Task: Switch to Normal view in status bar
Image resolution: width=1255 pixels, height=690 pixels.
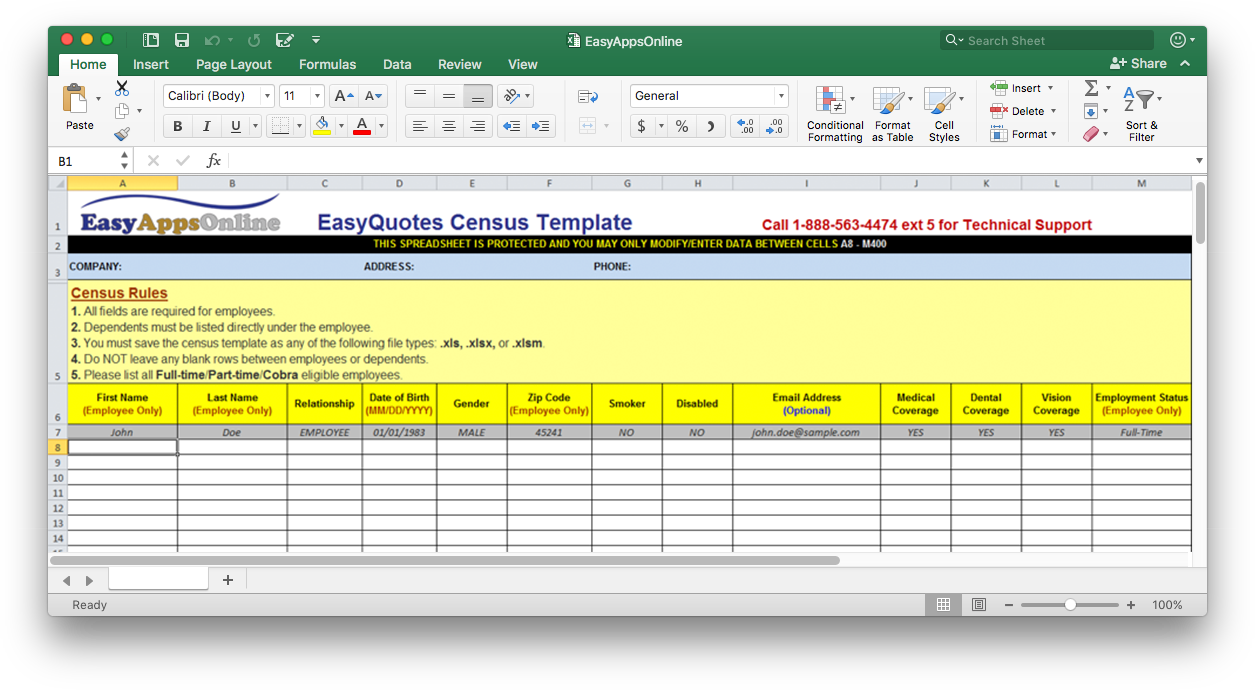Action: [x=943, y=605]
